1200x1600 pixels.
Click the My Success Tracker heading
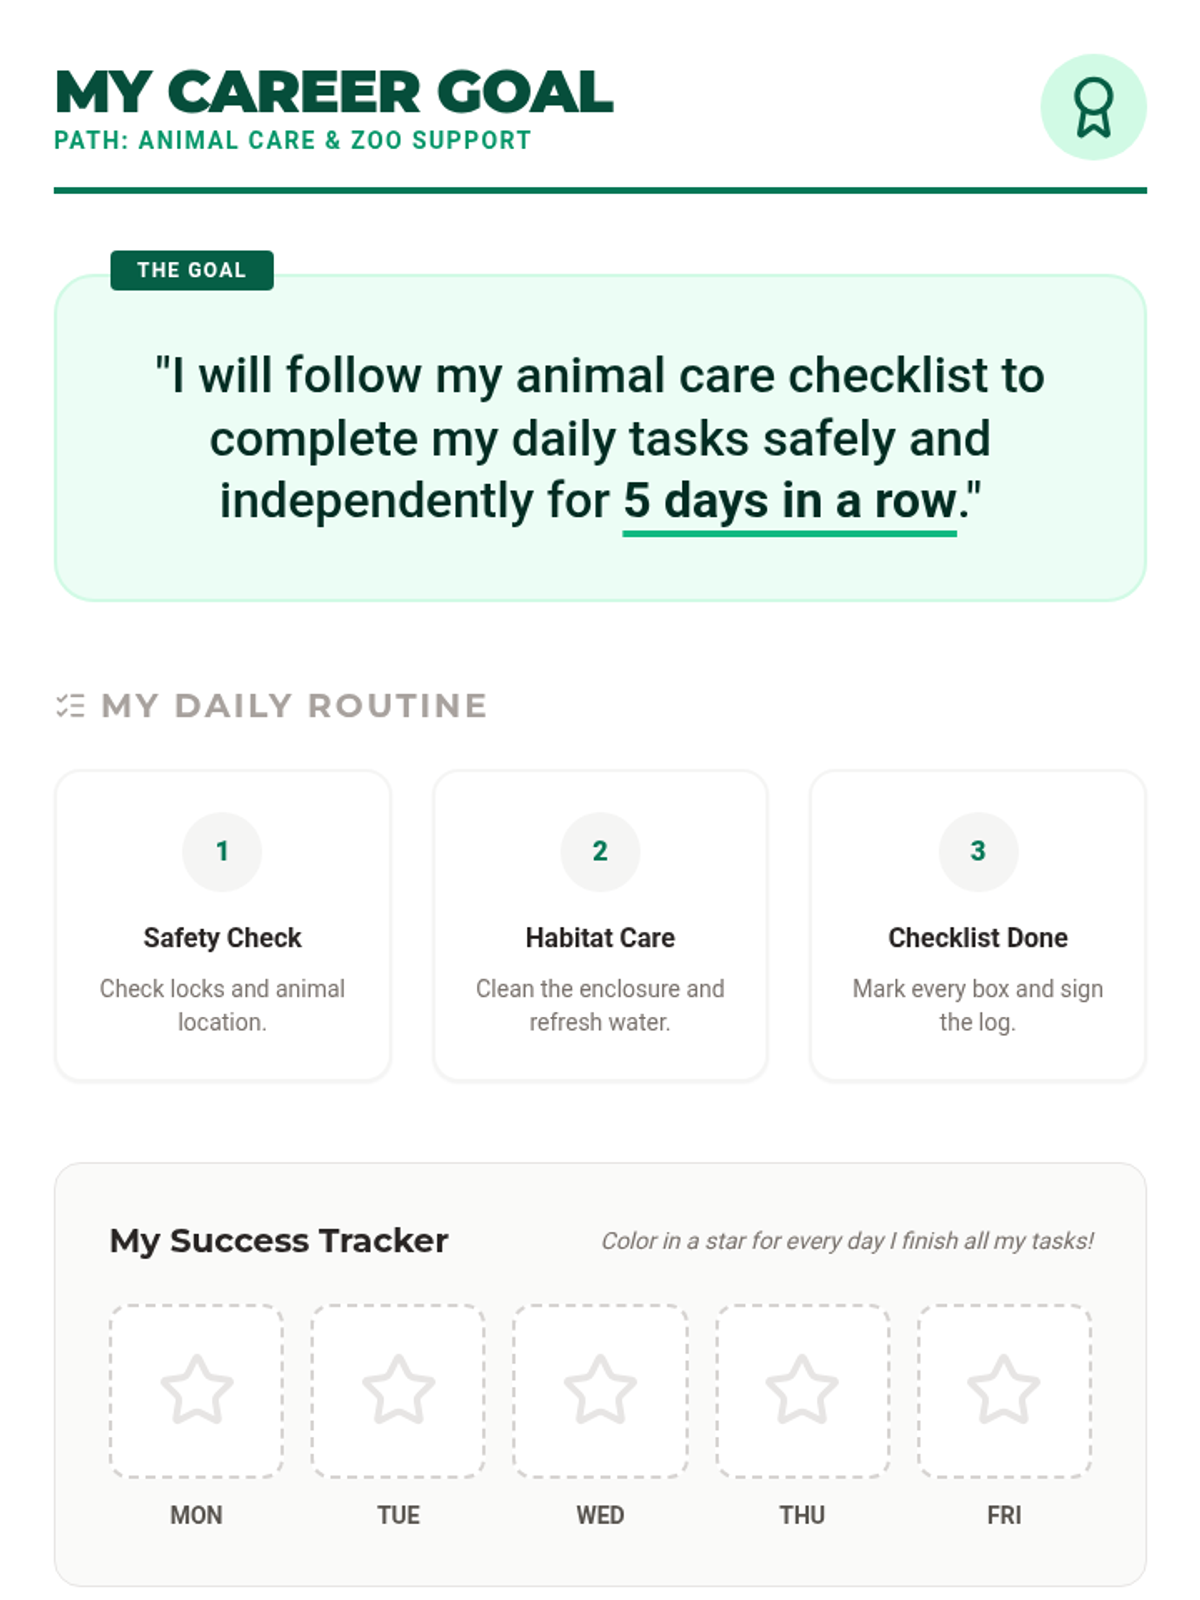pos(279,1240)
